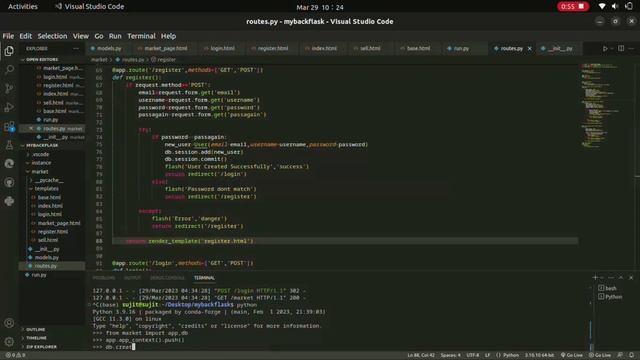Viewport: 640px width, 360px height.
Task: Create a new terminal with plus icon
Action: pos(595,278)
